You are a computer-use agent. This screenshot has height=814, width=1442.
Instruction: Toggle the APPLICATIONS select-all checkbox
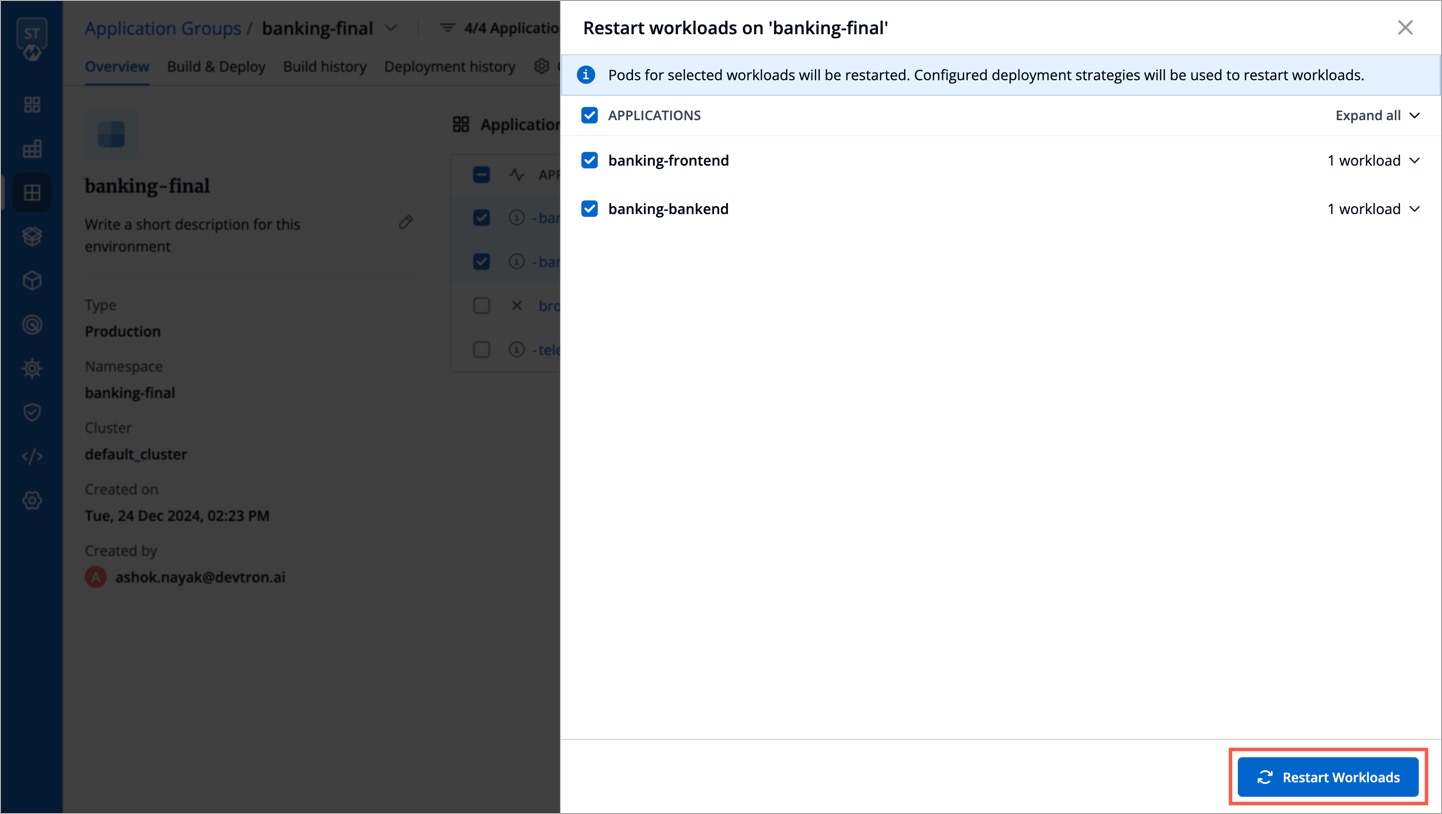pos(589,115)
